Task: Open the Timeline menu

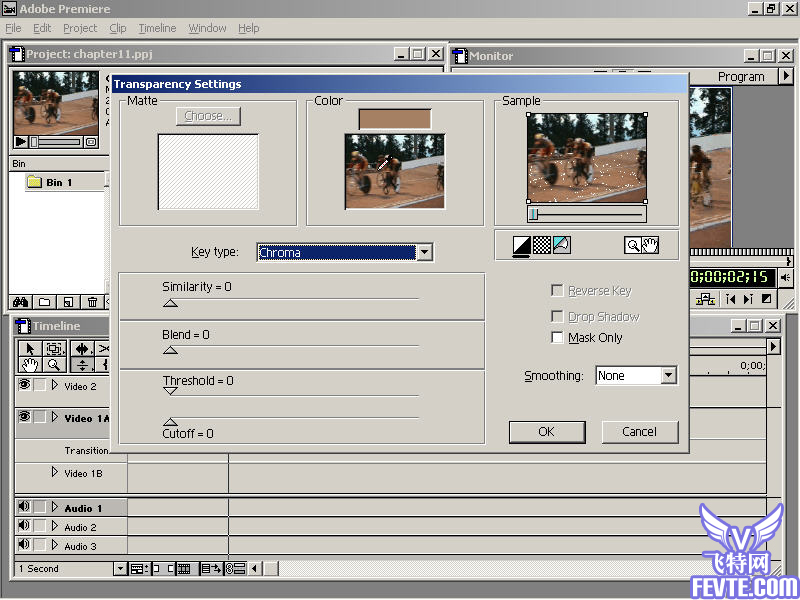Action: [x=157, y=28]
